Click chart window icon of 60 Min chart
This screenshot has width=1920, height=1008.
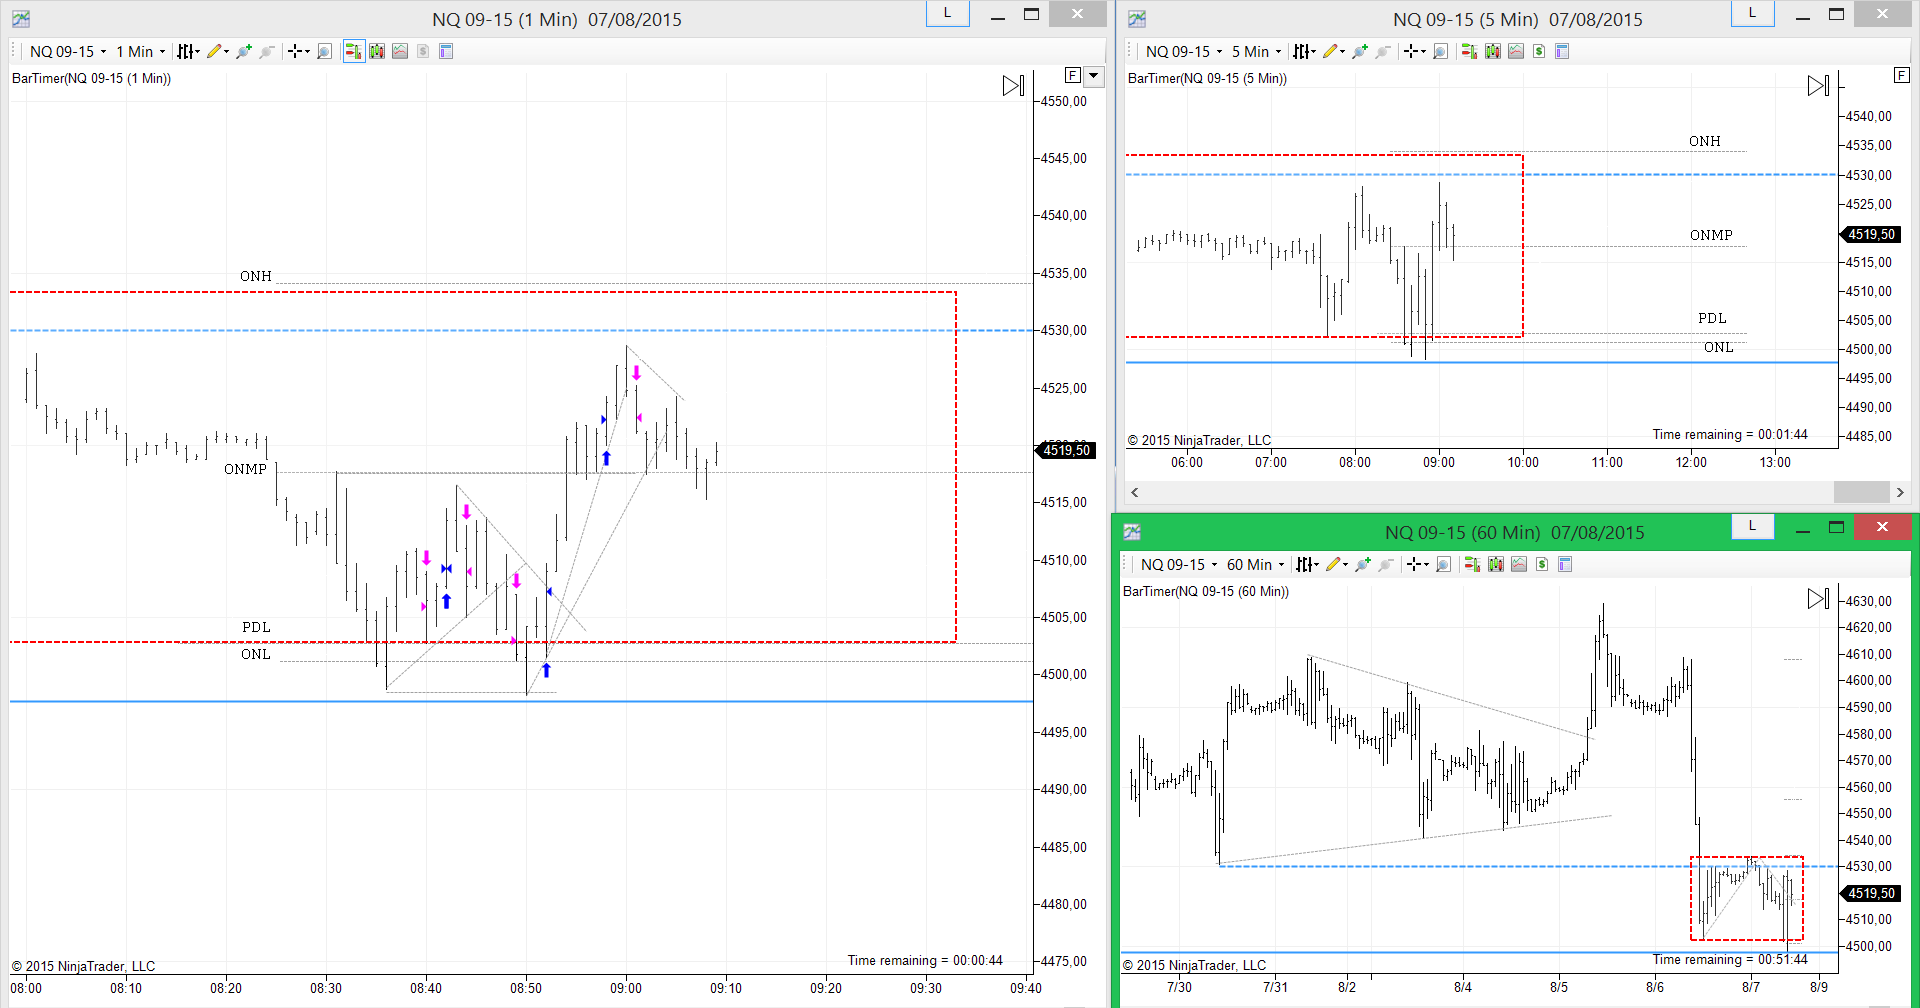click(x=1132, y=531)
